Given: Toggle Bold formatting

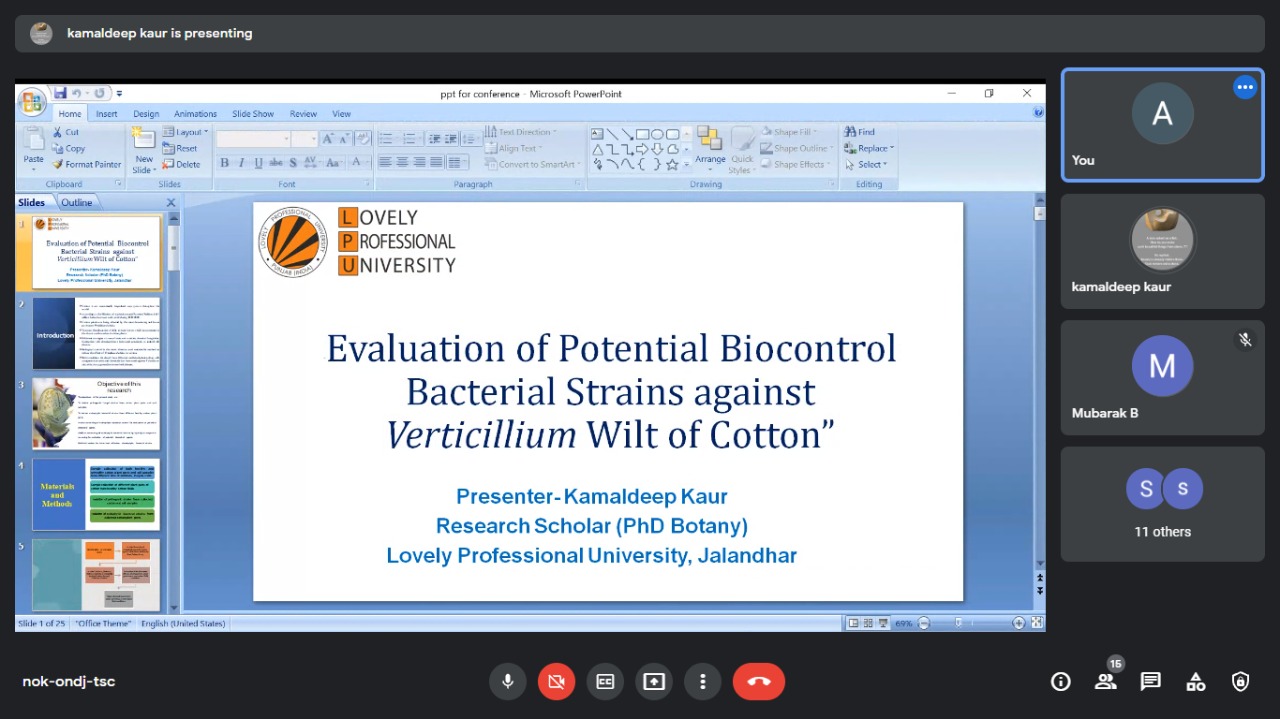Looking at the screenshot, I should [225, 163].
